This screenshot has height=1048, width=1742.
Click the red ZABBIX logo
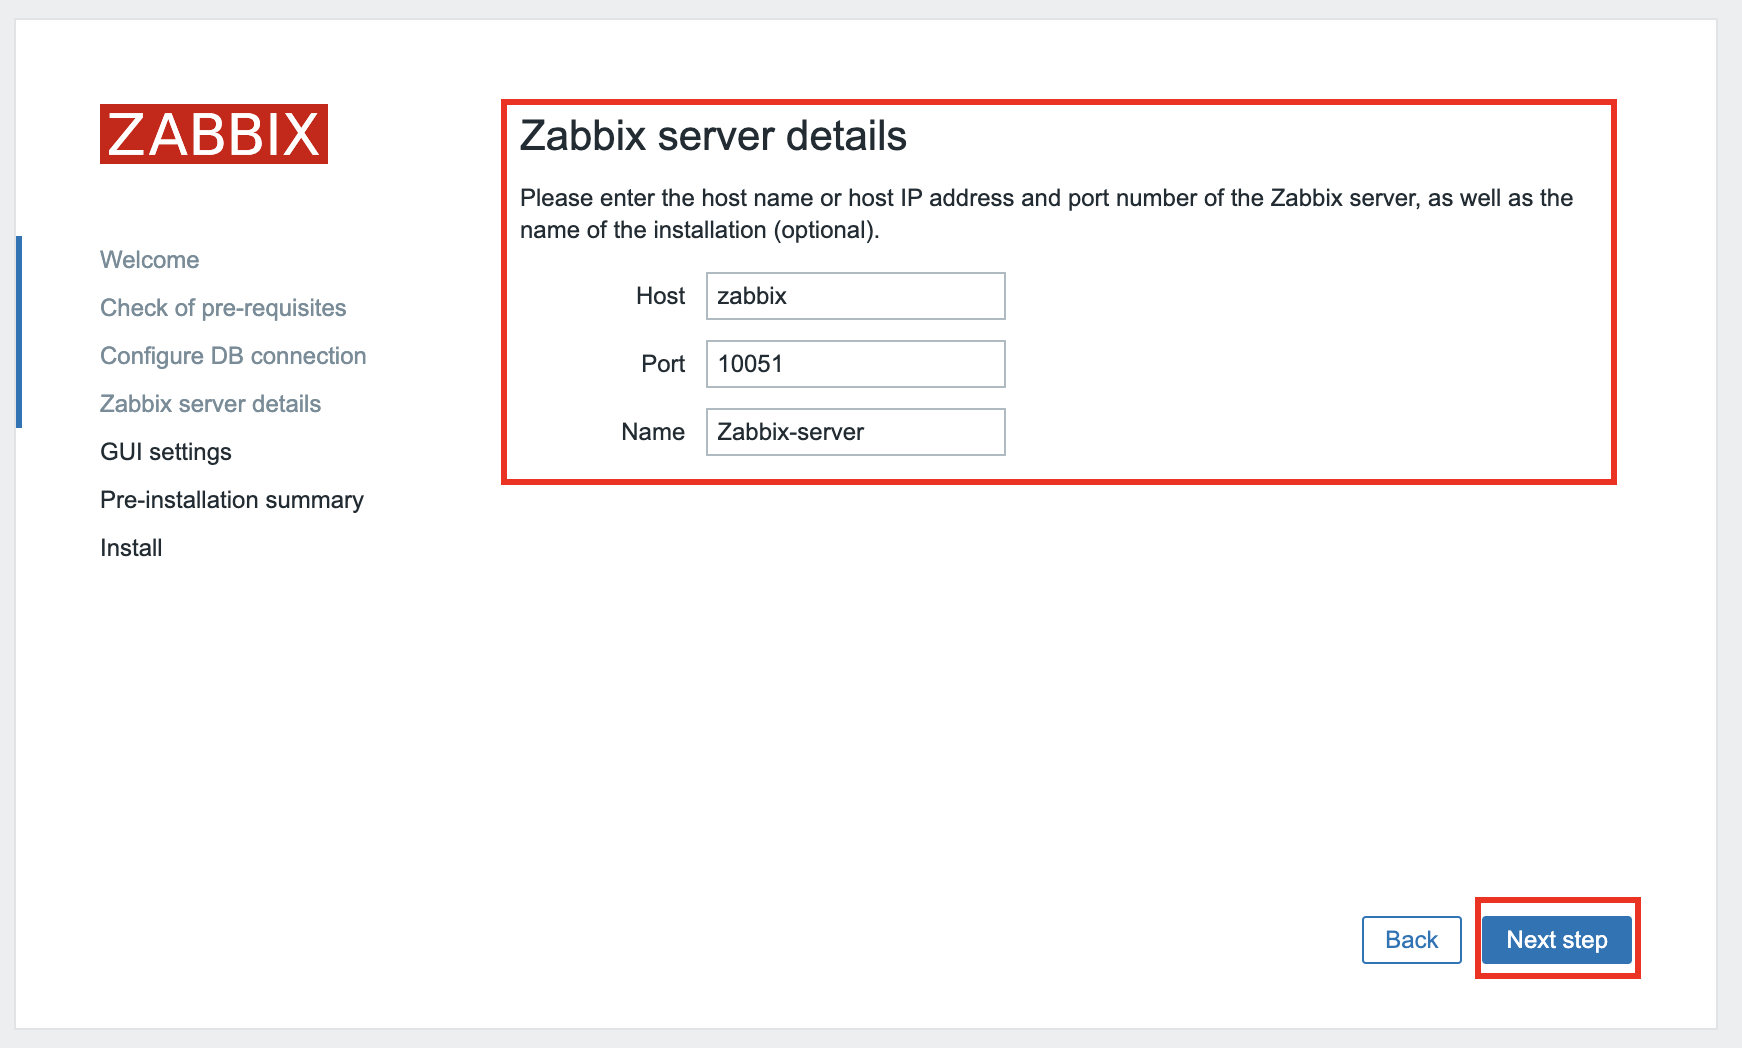click(x=213, y=134)
